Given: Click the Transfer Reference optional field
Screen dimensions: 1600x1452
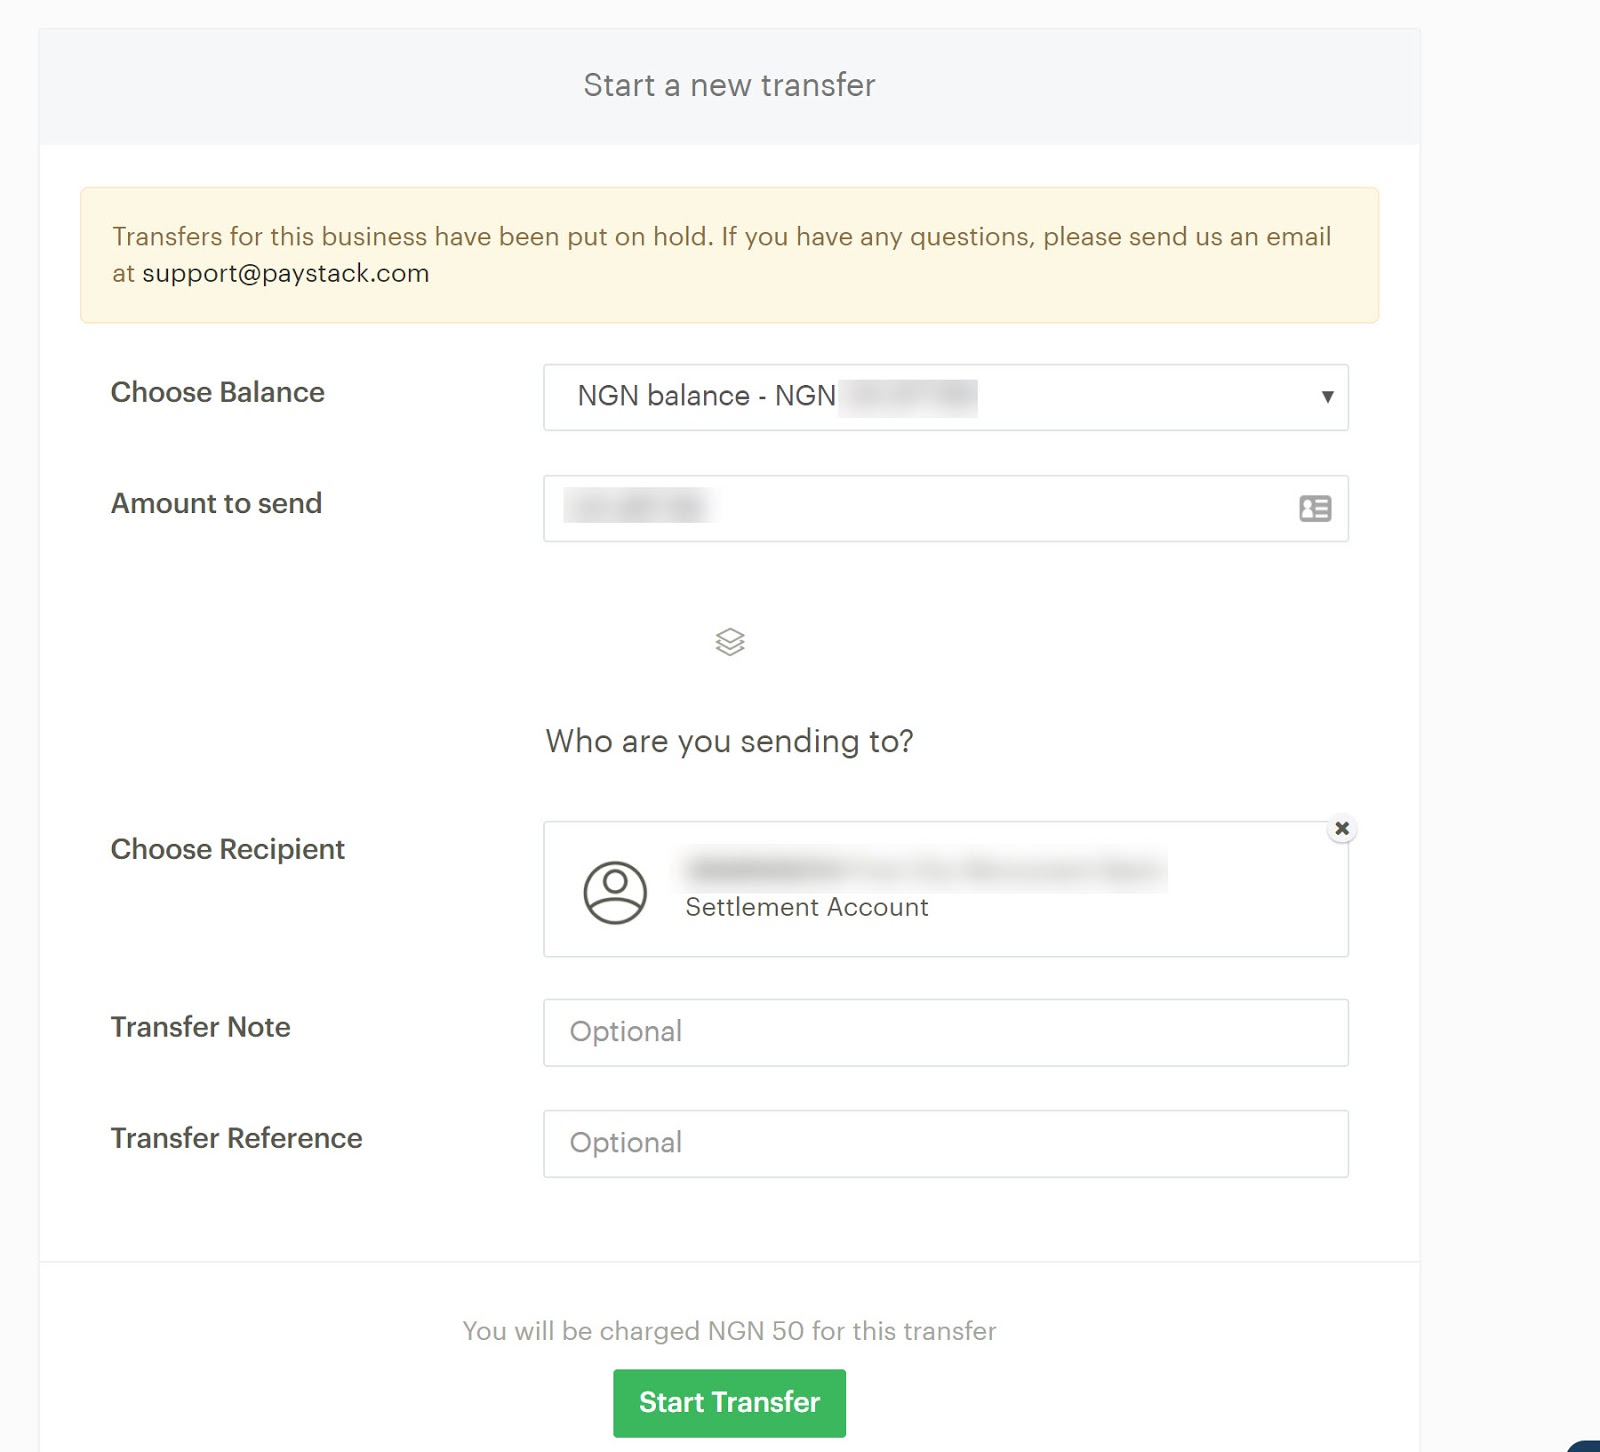Looking at the screenshot, I should (945, 1143).
